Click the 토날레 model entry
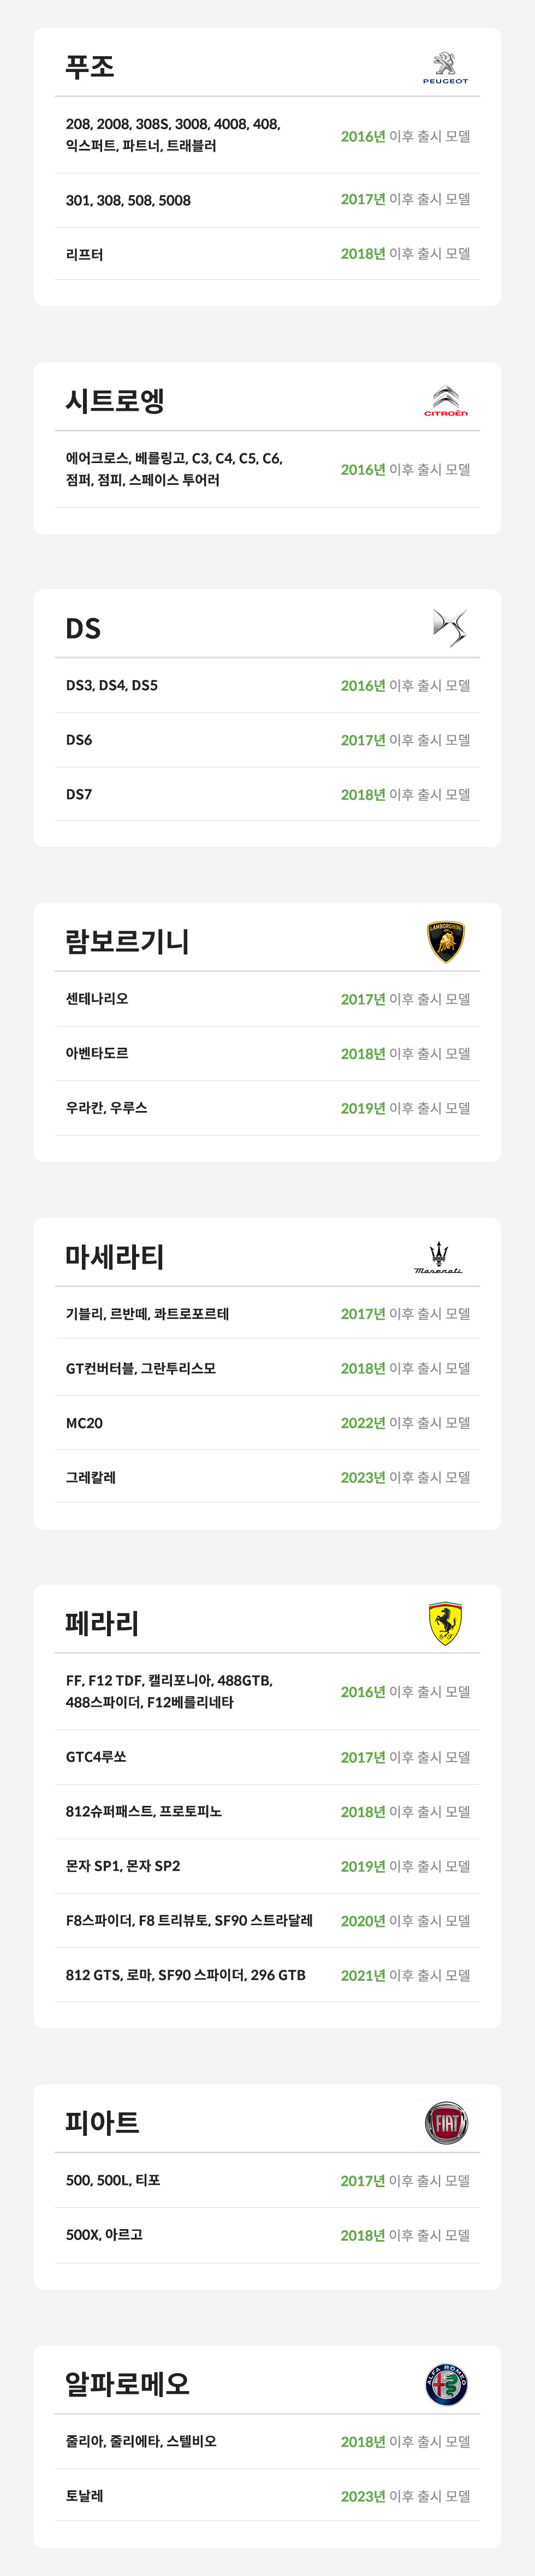 click(x=85, y=2496)
